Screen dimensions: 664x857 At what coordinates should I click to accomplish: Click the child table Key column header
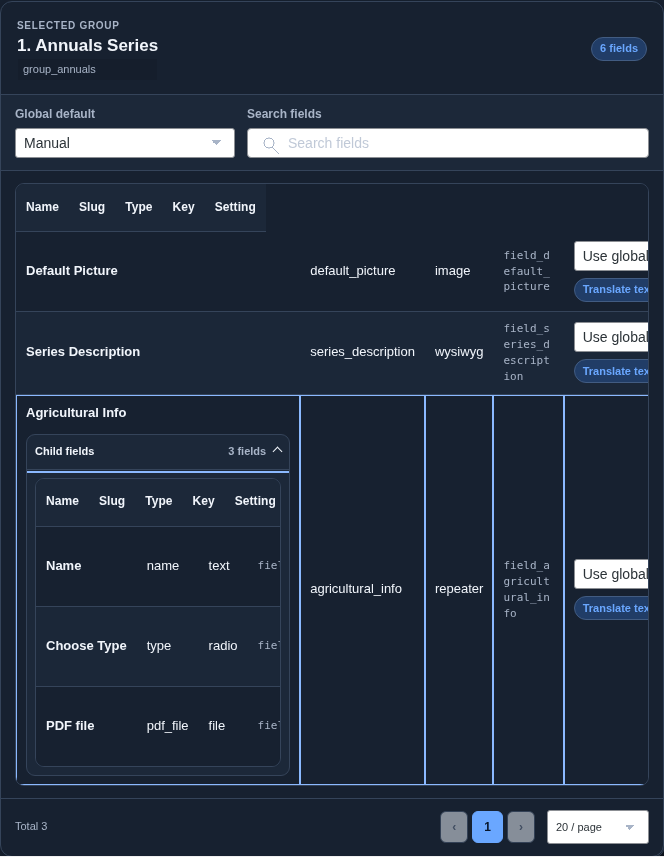point(203,501)
